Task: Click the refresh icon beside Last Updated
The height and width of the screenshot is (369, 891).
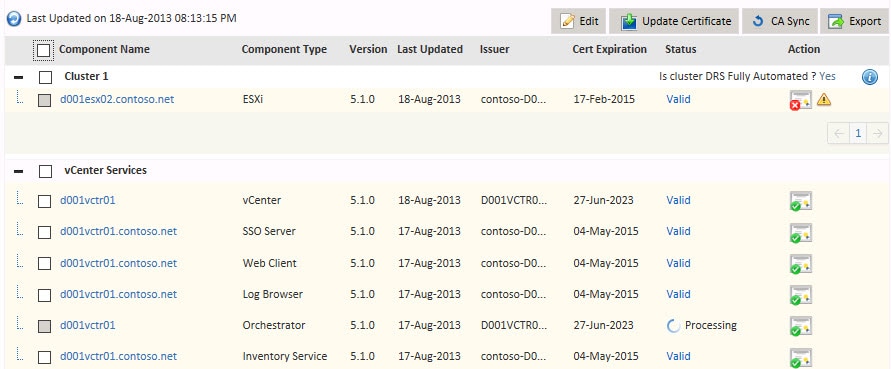Action: 14,19
